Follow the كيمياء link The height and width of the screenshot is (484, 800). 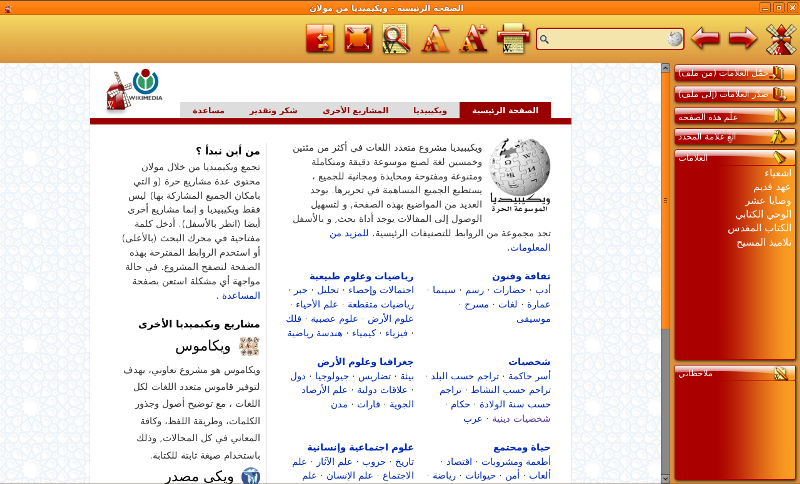[364, 333]
